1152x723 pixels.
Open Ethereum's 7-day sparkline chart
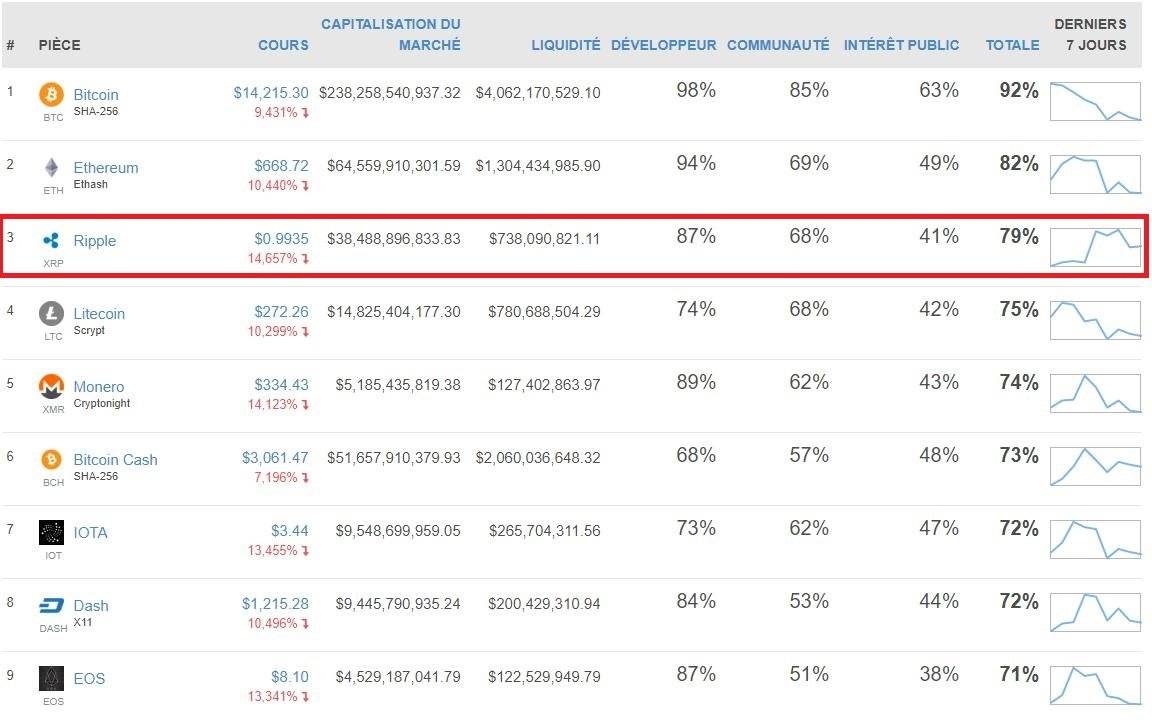(1095, 174)
